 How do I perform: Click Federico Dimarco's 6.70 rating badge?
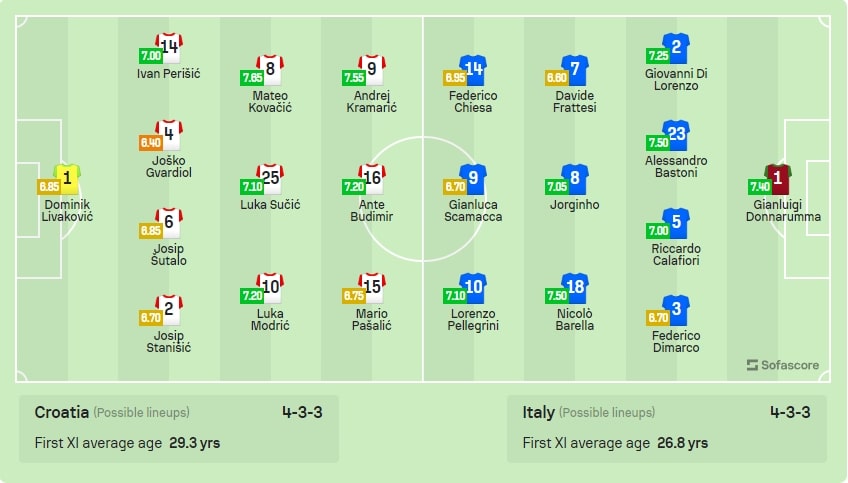point(659,317)
